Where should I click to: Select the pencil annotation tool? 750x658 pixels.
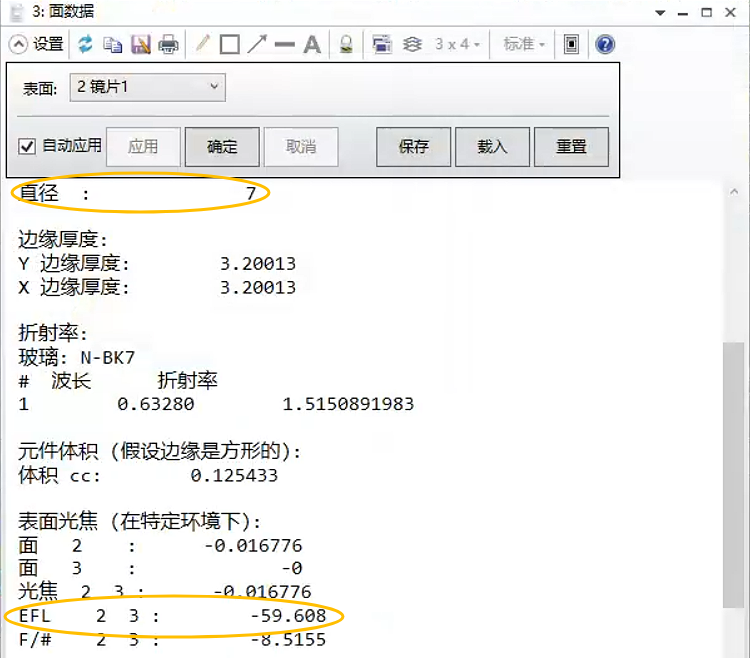(x=203, y=44)
